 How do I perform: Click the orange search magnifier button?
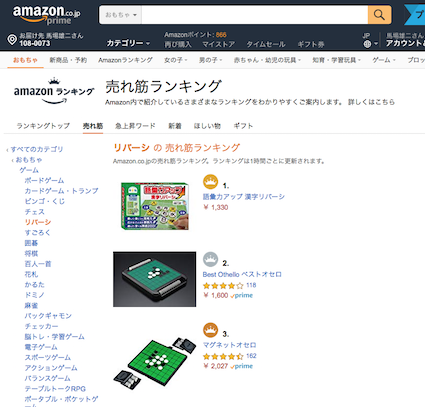379,15
